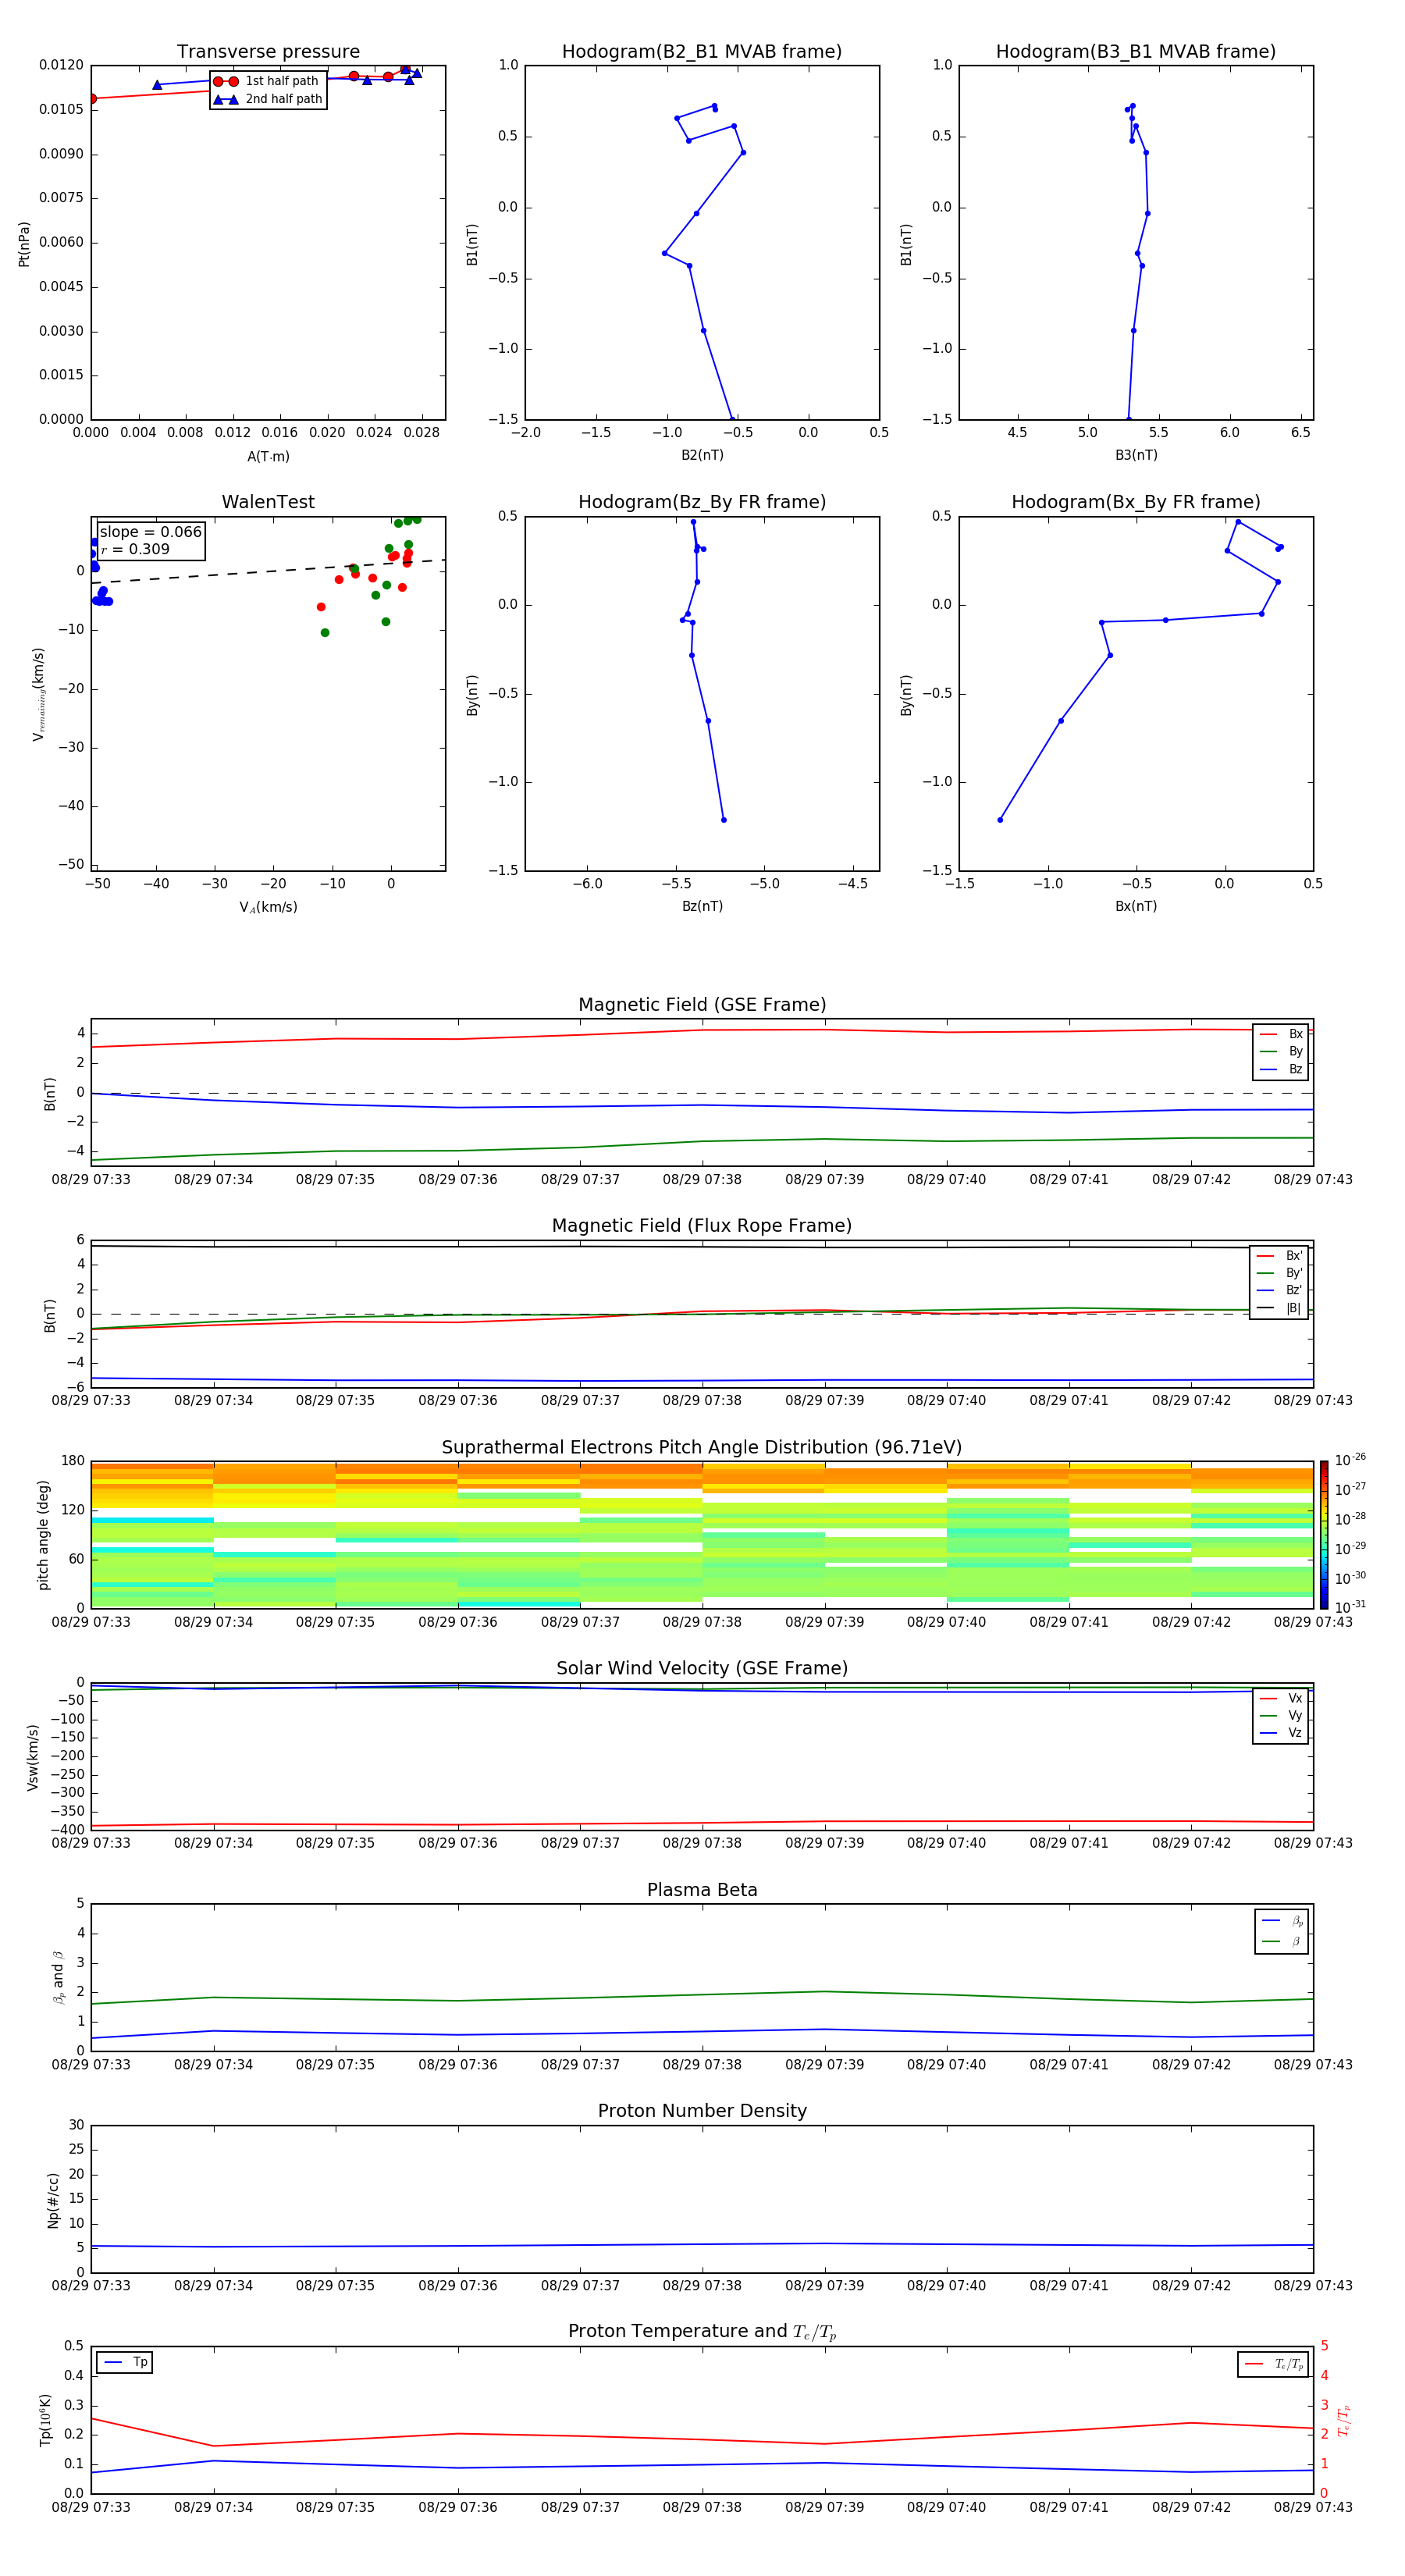This screenshot has width=1405, height=2576.
Task: Click the 'Np(#/cc)' axis label
Action: [54, 2200]
